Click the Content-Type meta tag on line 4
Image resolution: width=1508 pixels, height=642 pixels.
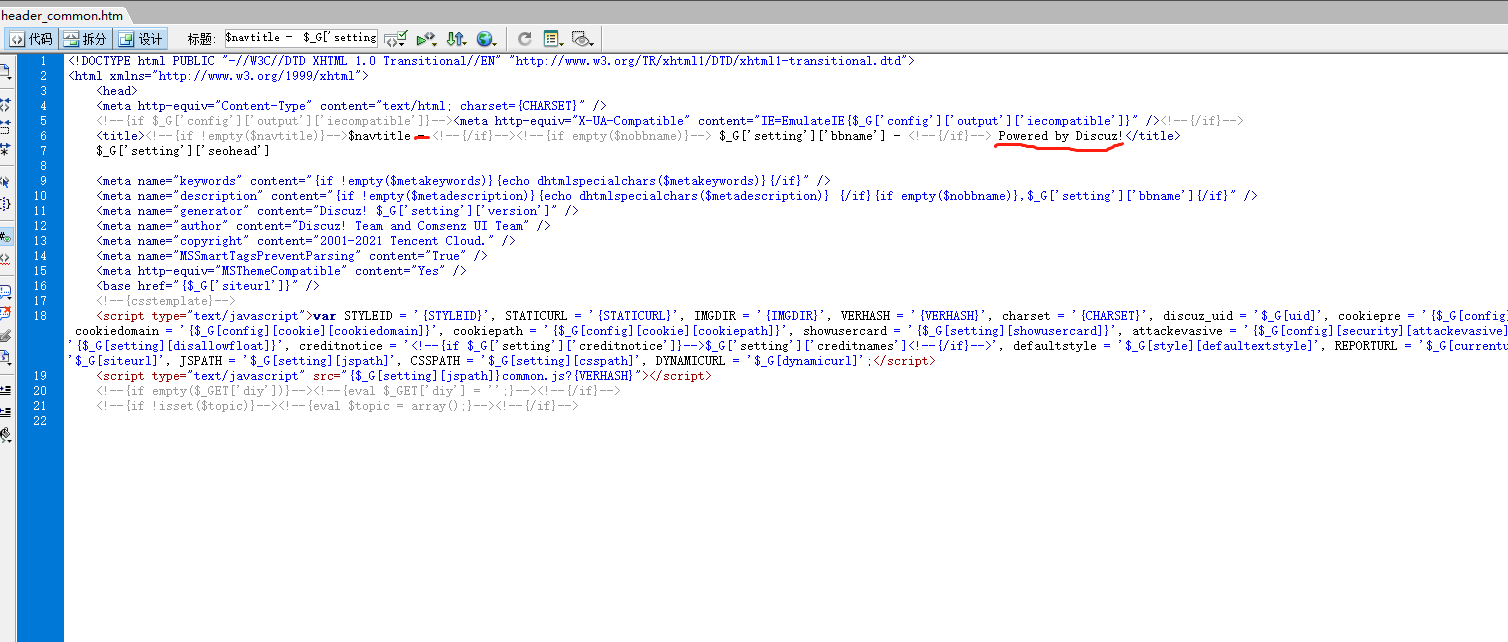(351, 106)
